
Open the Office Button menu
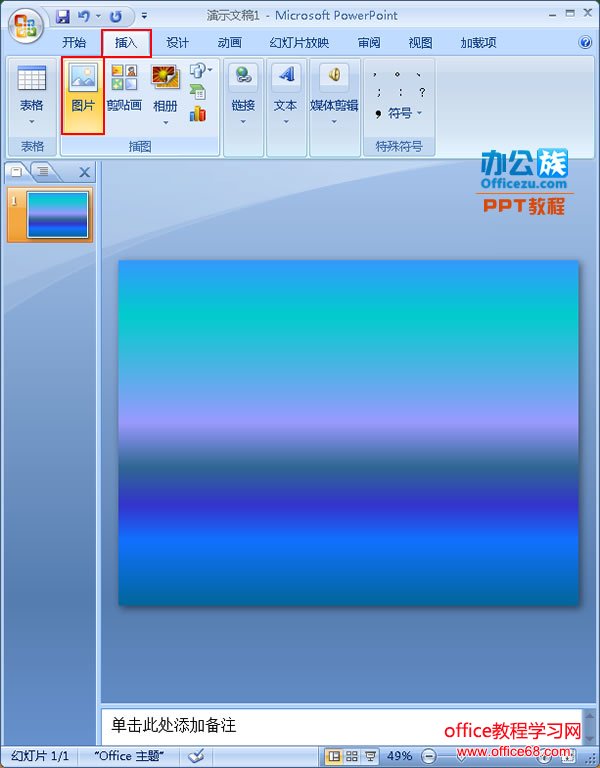coord(25,25)
